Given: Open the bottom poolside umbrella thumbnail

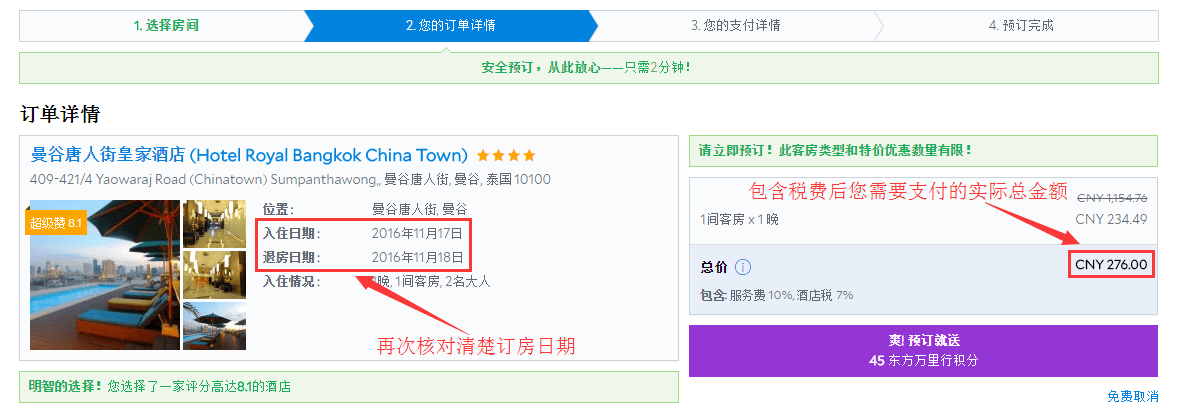Looking at the screenshot, I should click(x=214, y=325).
